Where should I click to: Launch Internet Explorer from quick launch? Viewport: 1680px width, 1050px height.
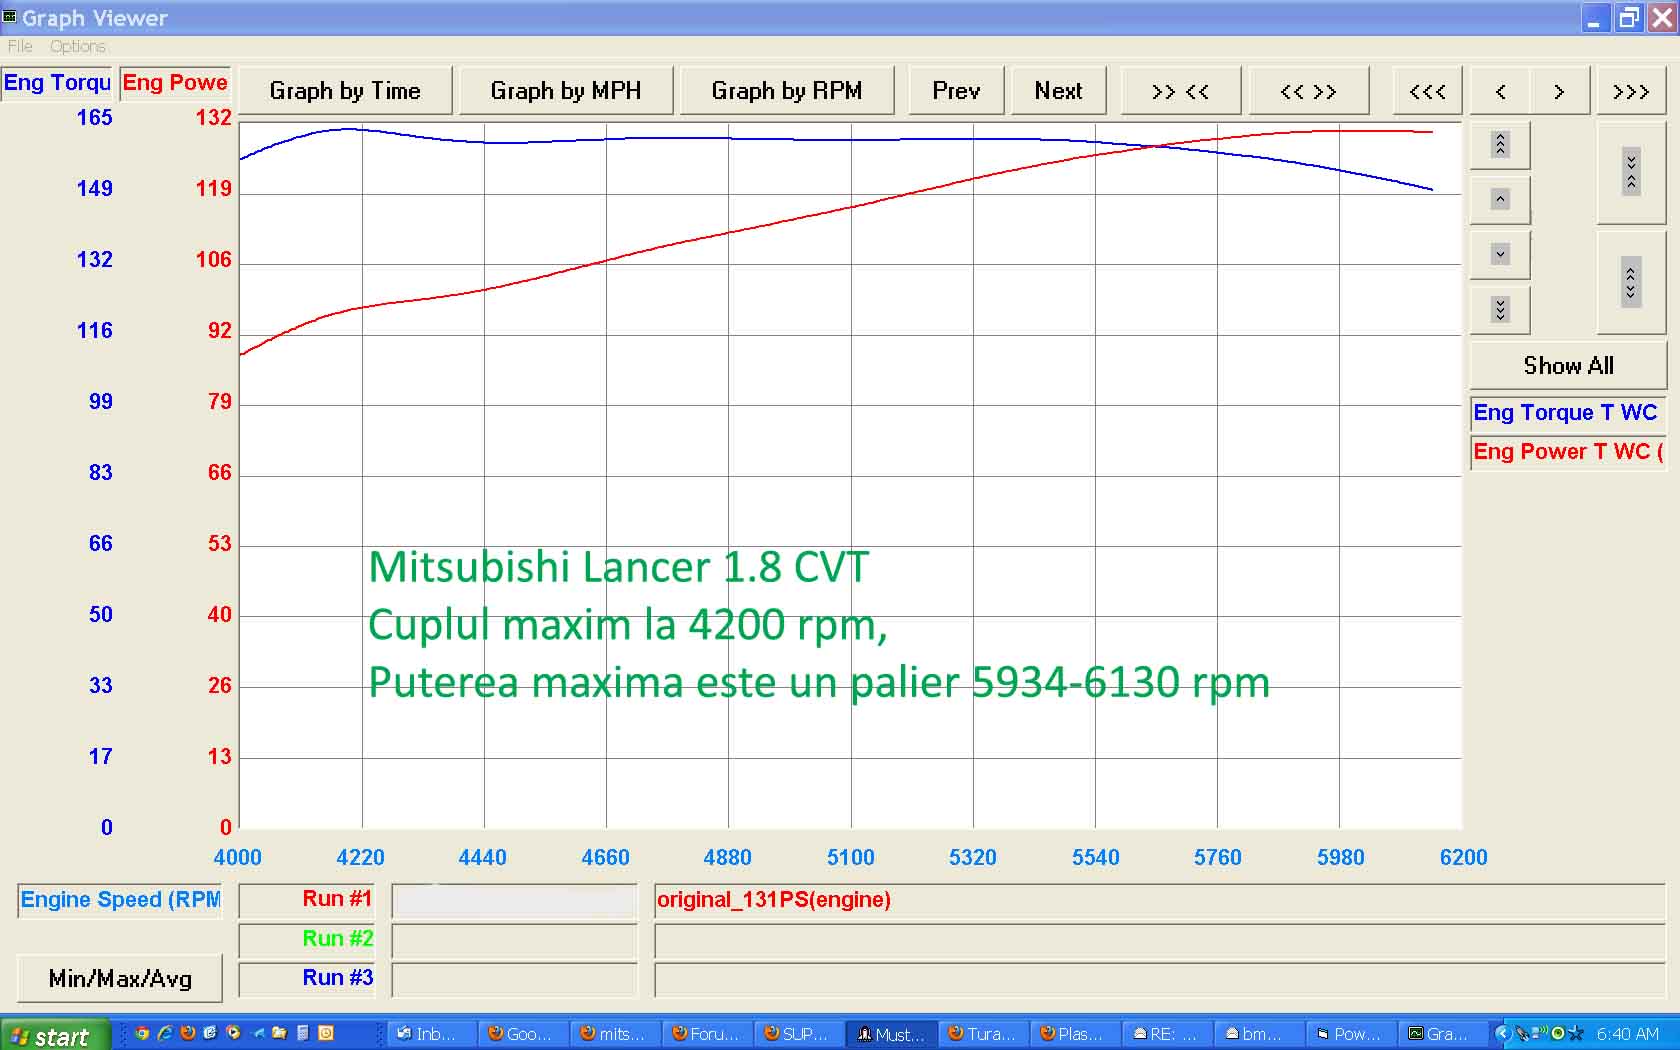click(x=165, y=1033)
